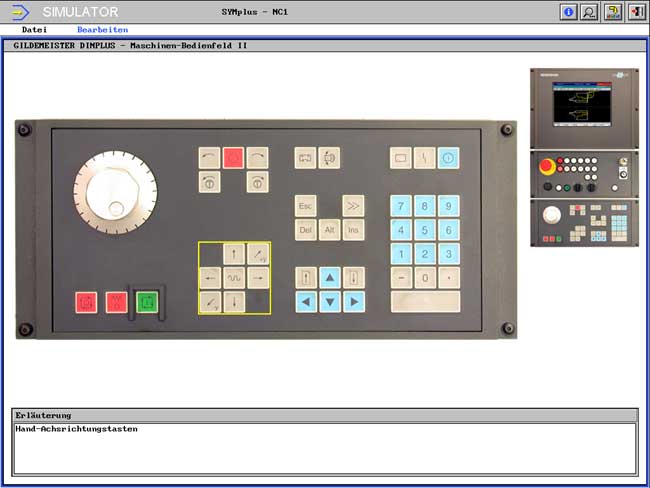Click the handwheel dial
This screenshot has width=650, height=488.
(x=116, y=192)
